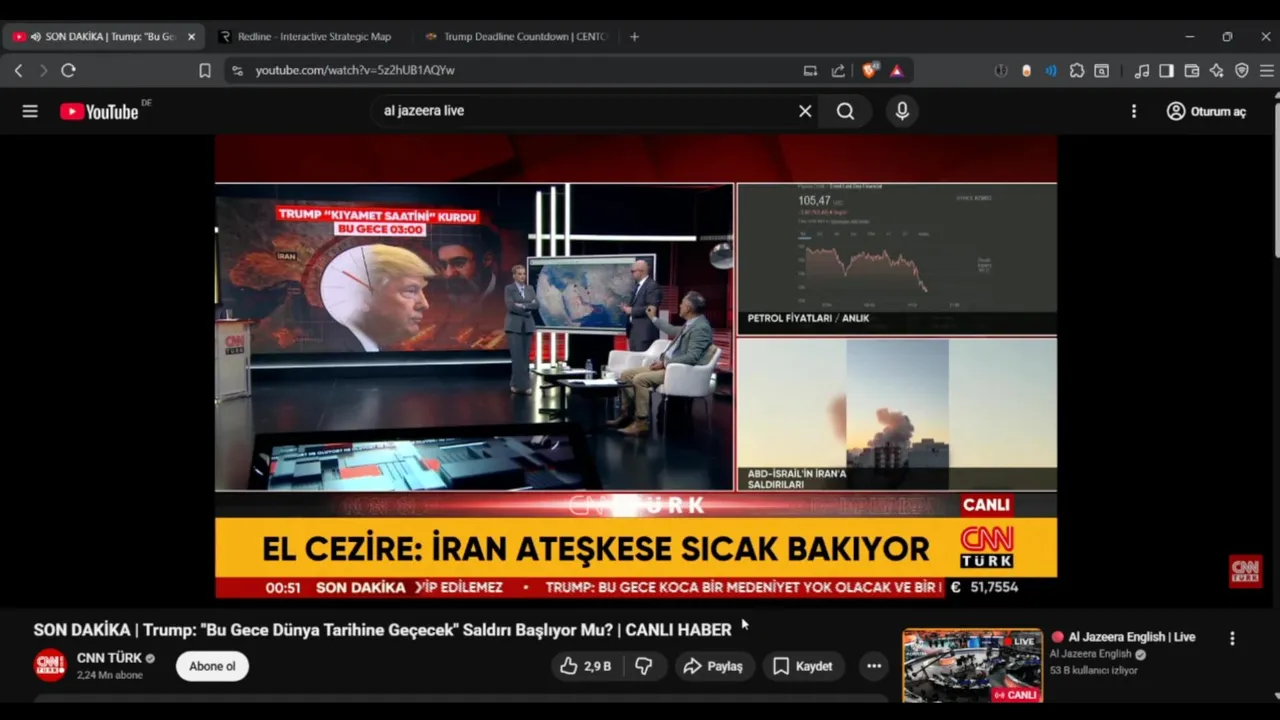Open Leo AI sparkle icon

point(1216,70)
